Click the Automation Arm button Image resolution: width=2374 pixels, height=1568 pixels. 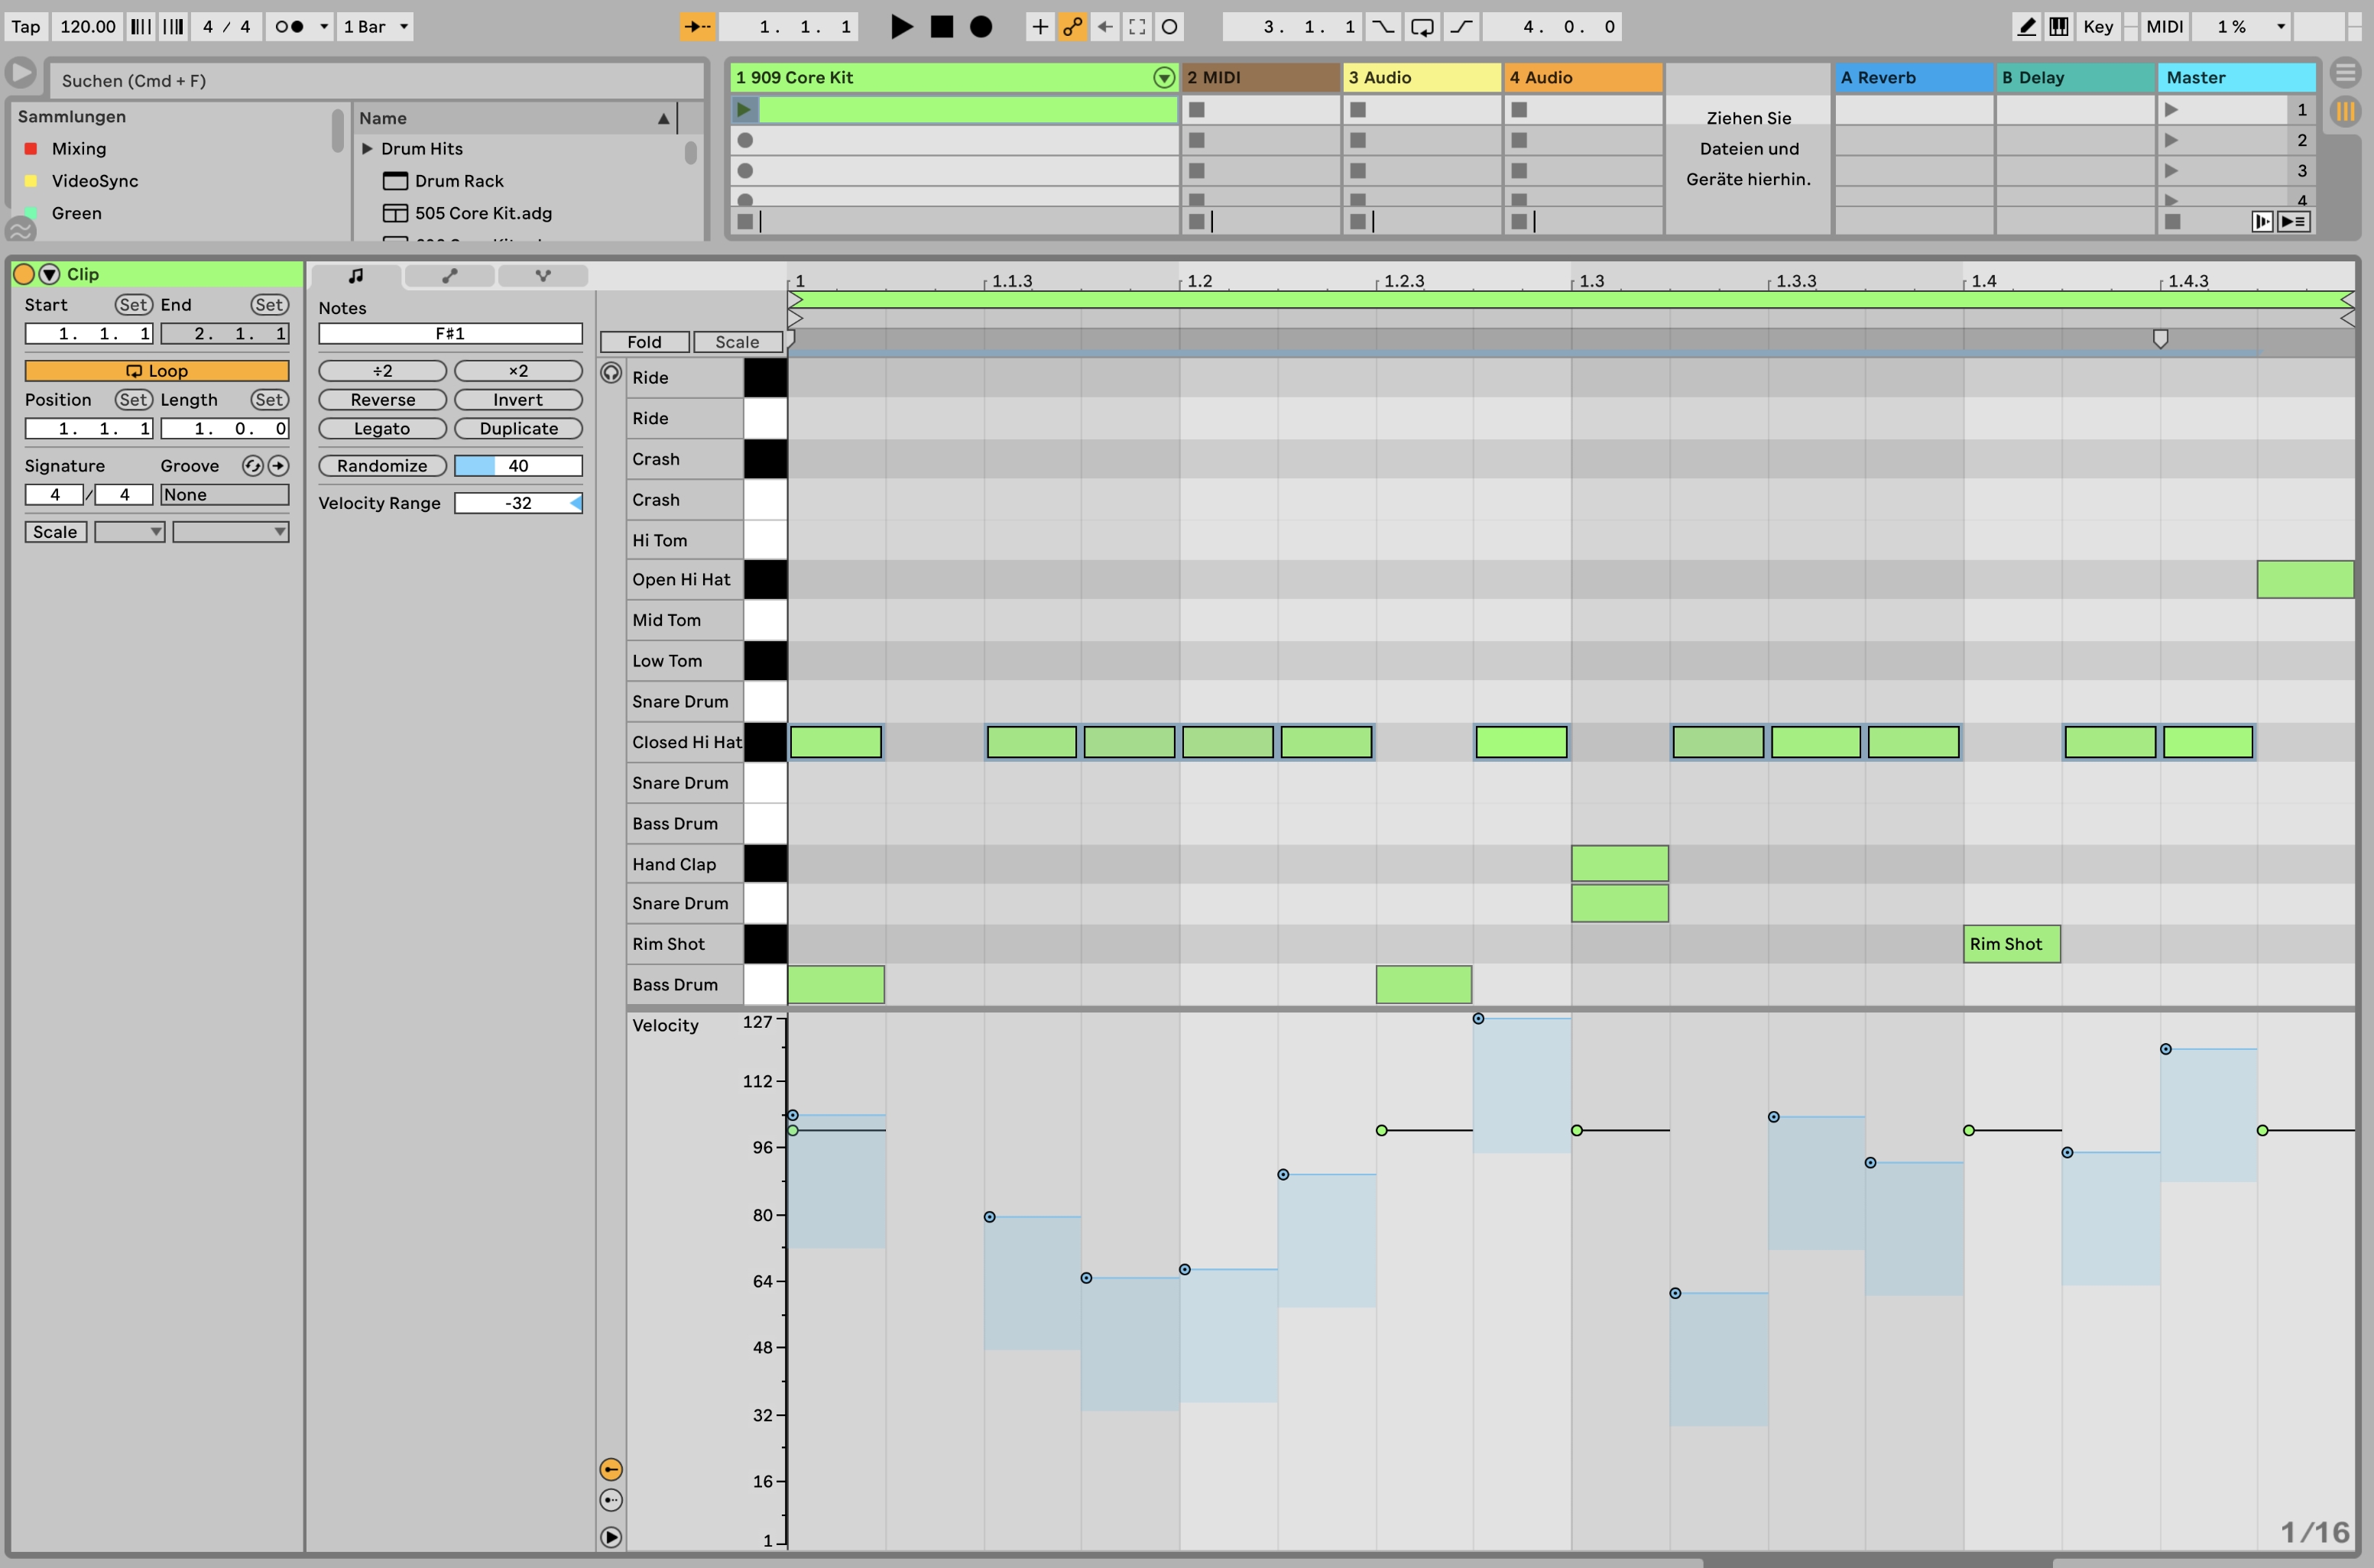point(1072,27)
